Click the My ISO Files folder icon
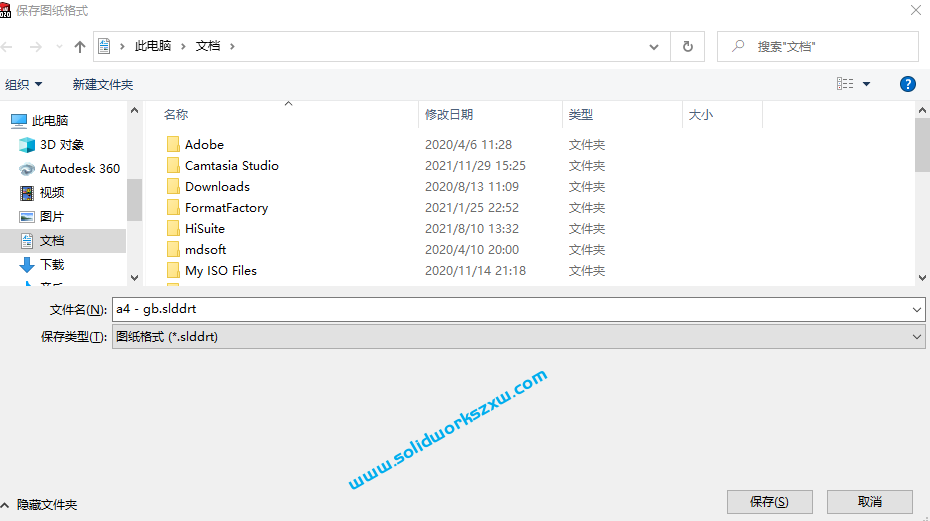The height and width of the screenshot is (521, 930). pyautogui.click(x=173, y=271)
